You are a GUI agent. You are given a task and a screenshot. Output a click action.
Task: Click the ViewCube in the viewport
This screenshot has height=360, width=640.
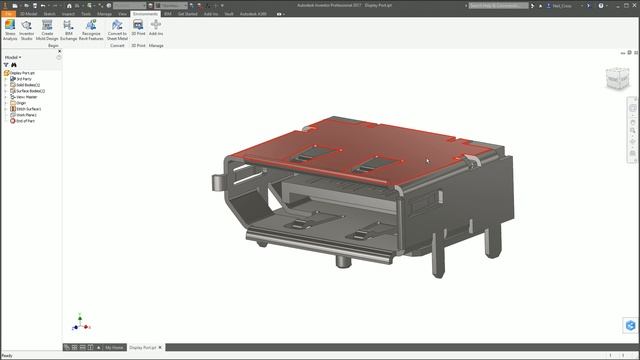(x=617, y=78)
